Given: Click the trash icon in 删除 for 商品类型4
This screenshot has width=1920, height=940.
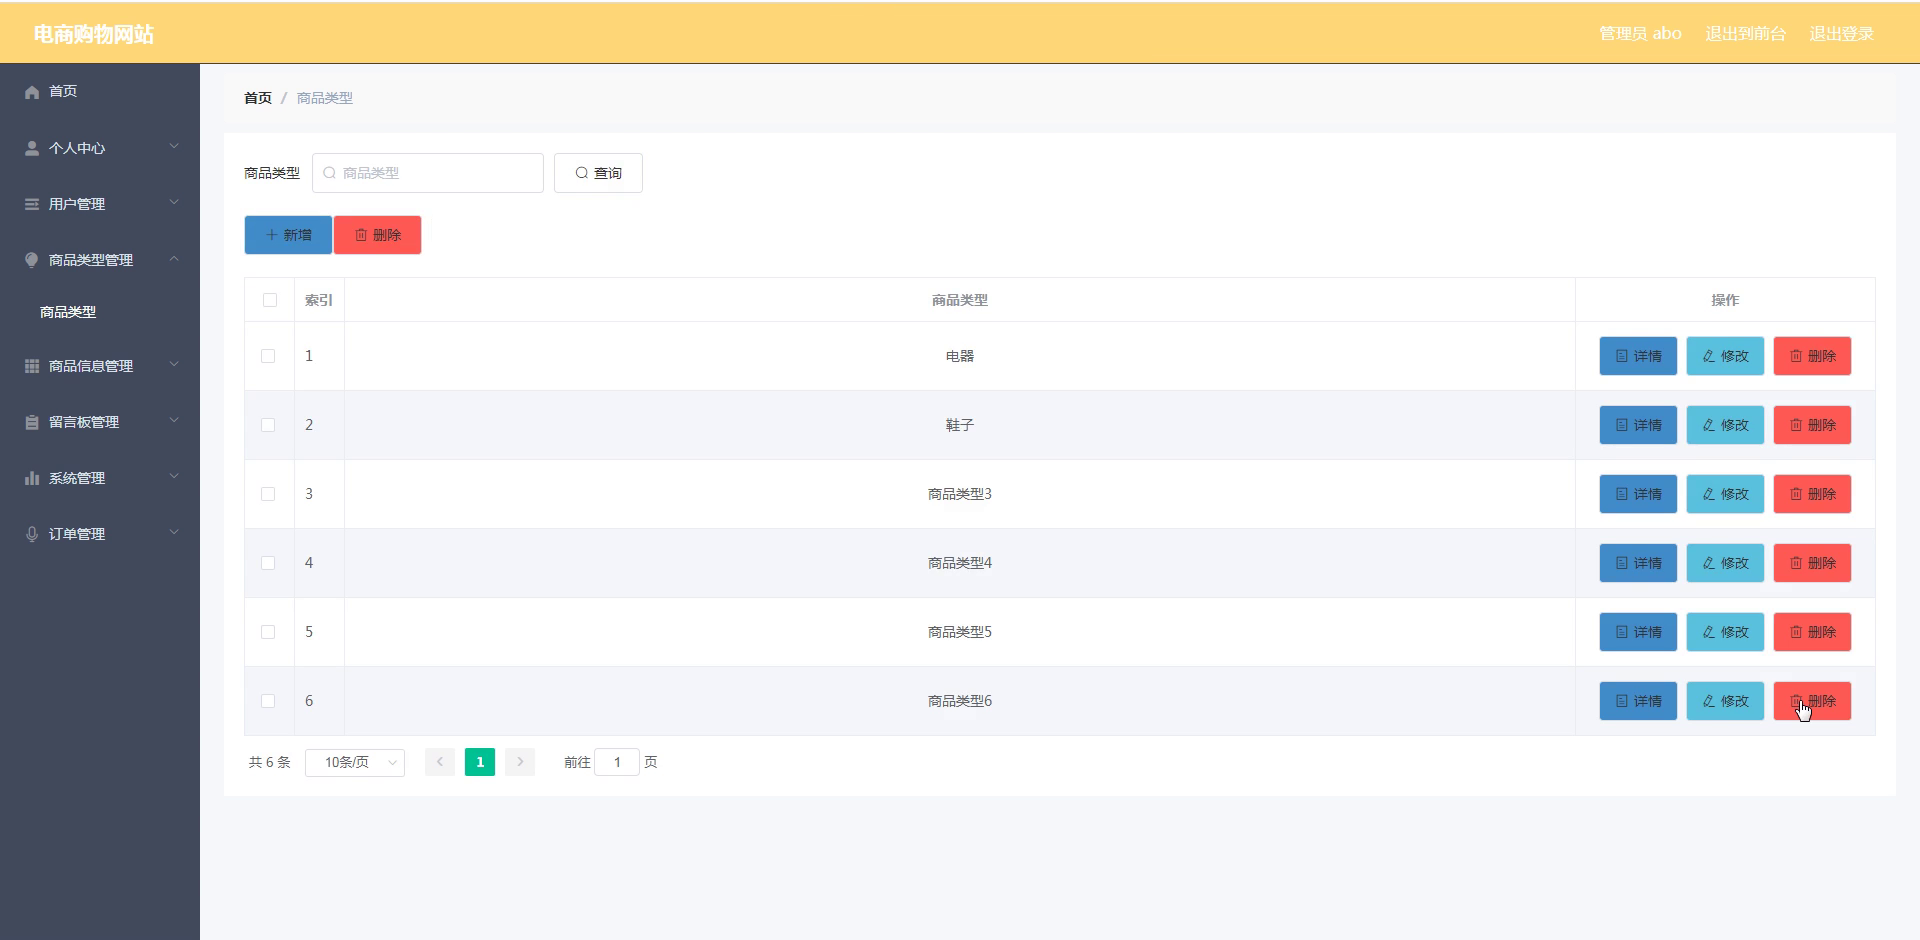Looking at the screenshot, I should click(x=1796, y=563).
